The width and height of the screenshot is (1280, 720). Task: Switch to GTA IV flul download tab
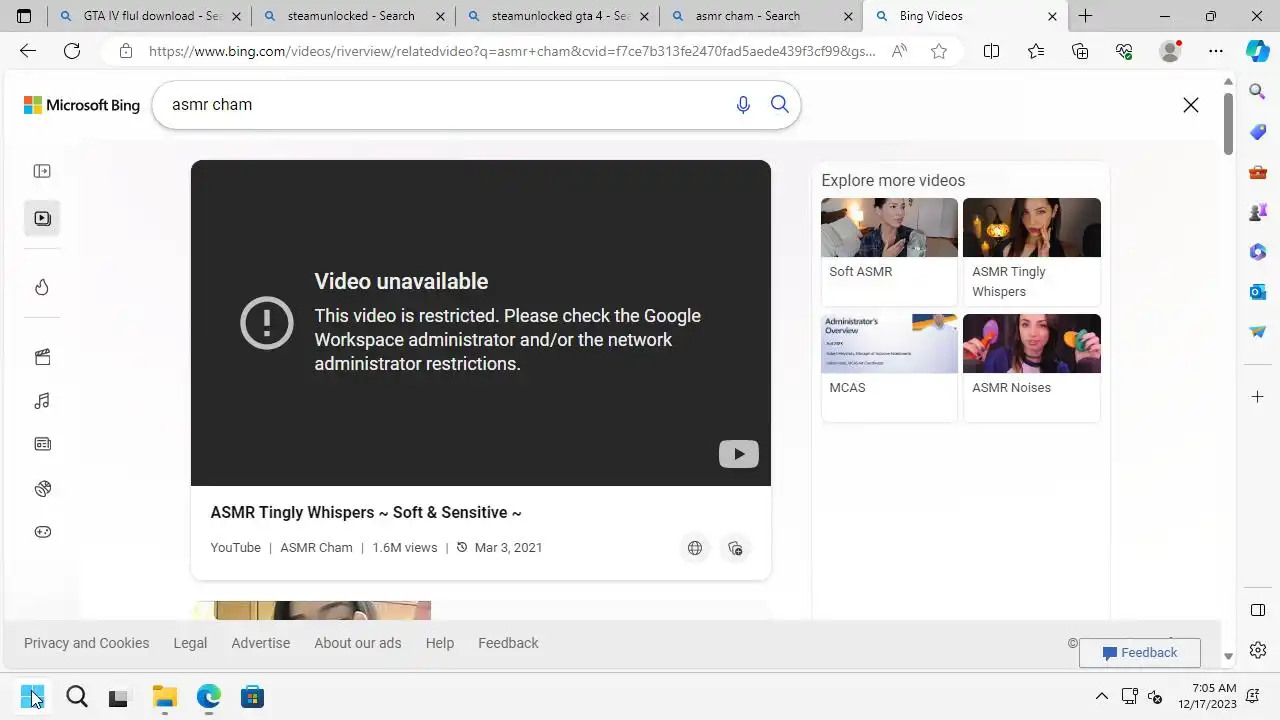point(150,16)
